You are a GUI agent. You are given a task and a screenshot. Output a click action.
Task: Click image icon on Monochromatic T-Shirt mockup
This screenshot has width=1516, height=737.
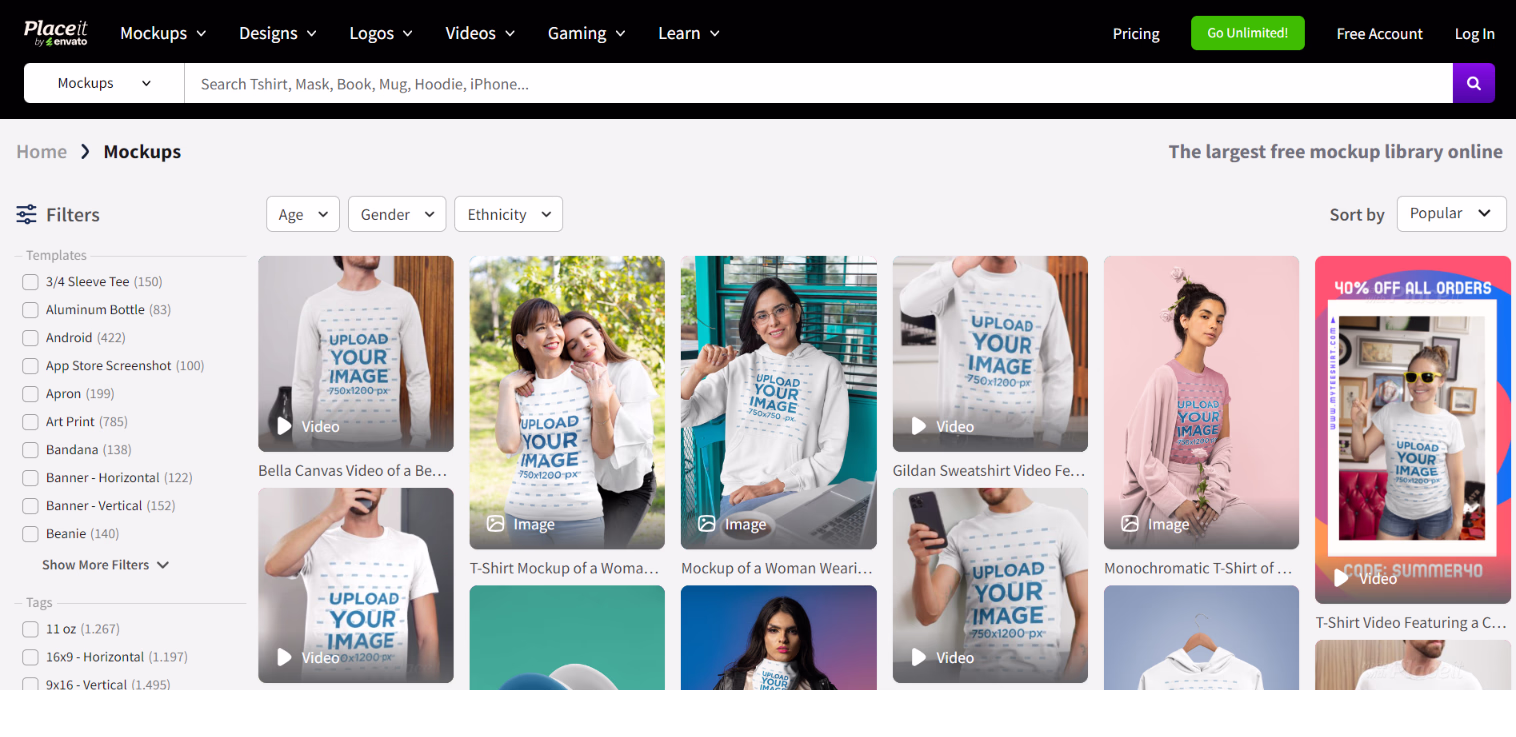pyautogui.click(x=1130, y=524)
